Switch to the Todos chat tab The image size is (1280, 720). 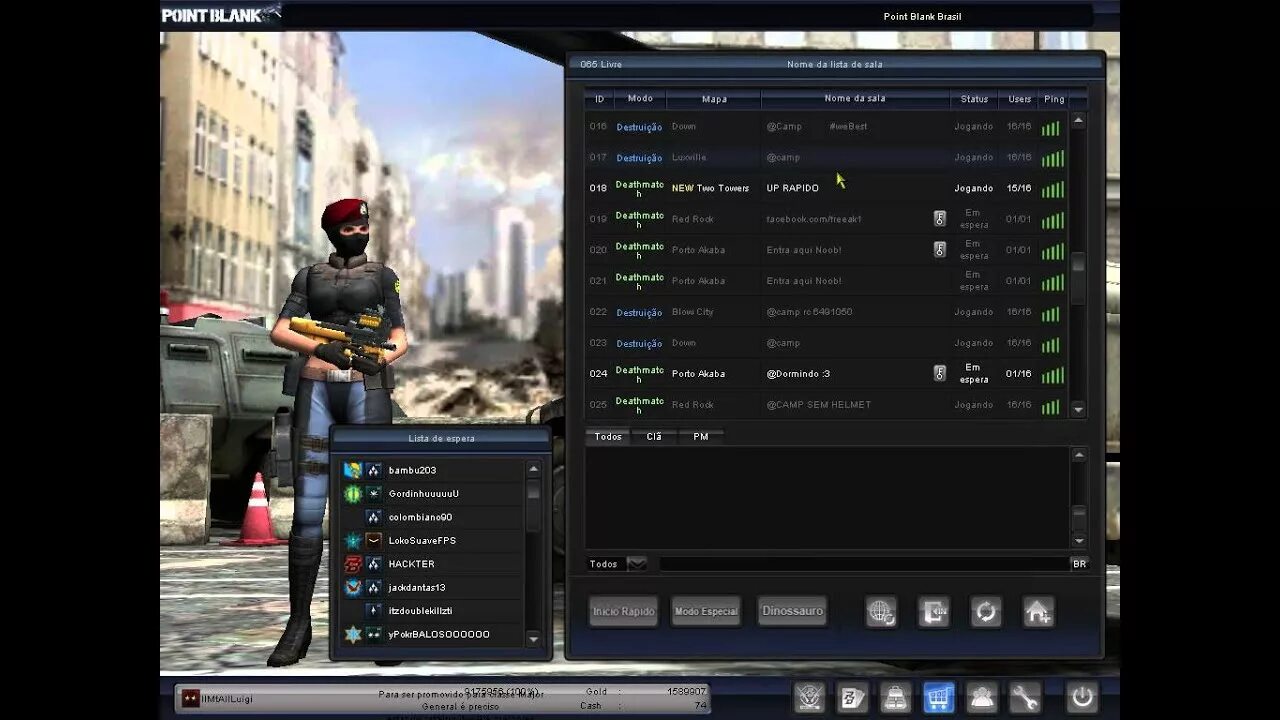608,437
